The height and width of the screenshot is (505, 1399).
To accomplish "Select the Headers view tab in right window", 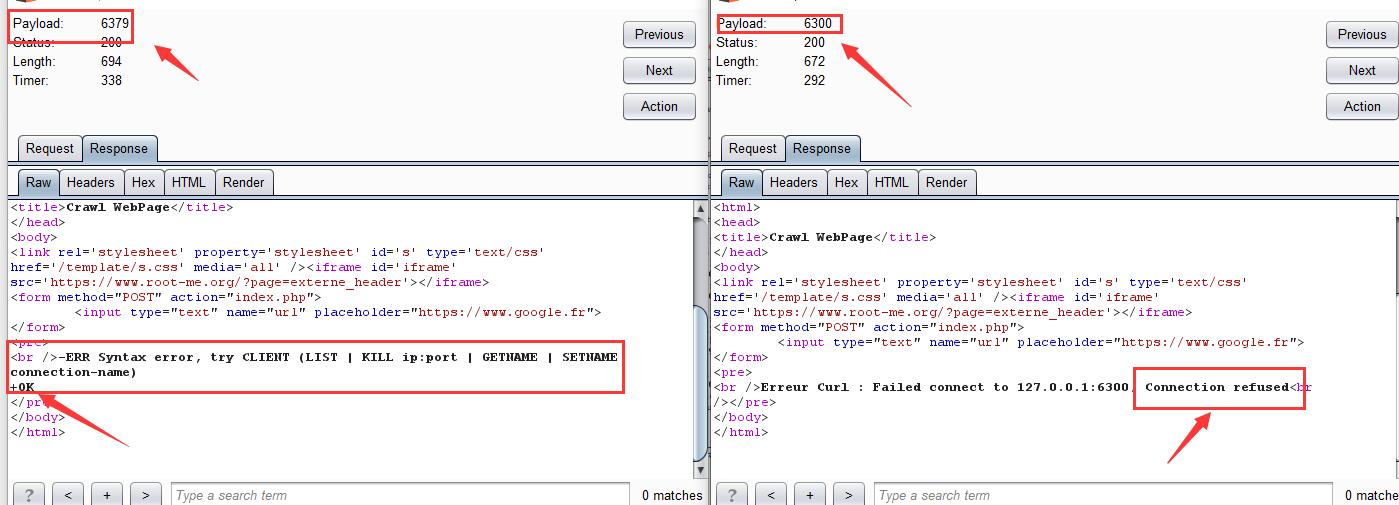I will coord(794,182).
